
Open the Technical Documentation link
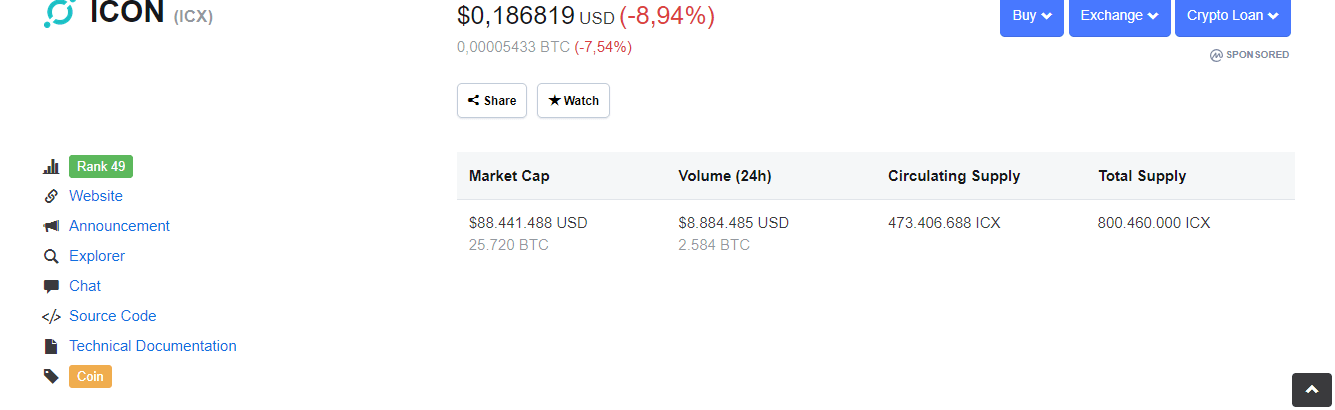(x=153, y=346)
